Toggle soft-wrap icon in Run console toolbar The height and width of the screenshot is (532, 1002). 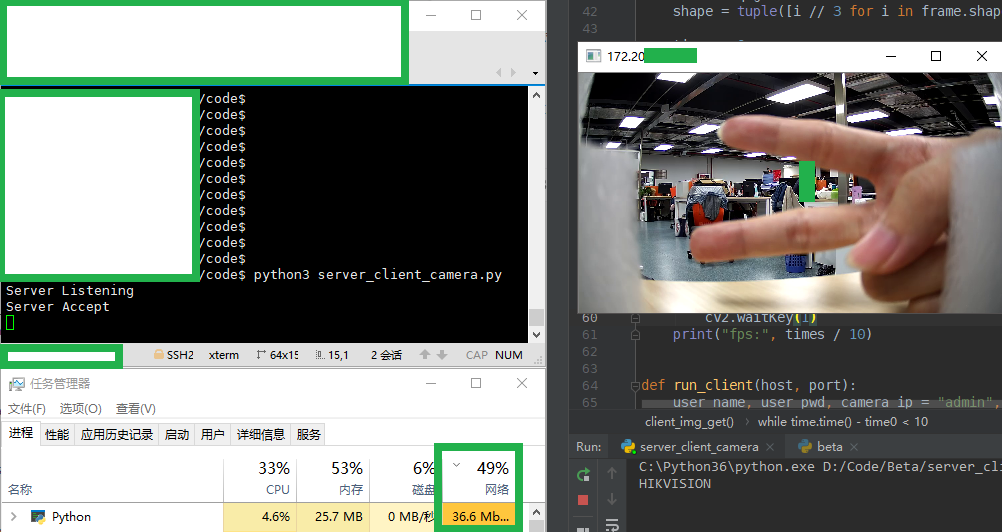pyautogui.click(x=612, y=525)
